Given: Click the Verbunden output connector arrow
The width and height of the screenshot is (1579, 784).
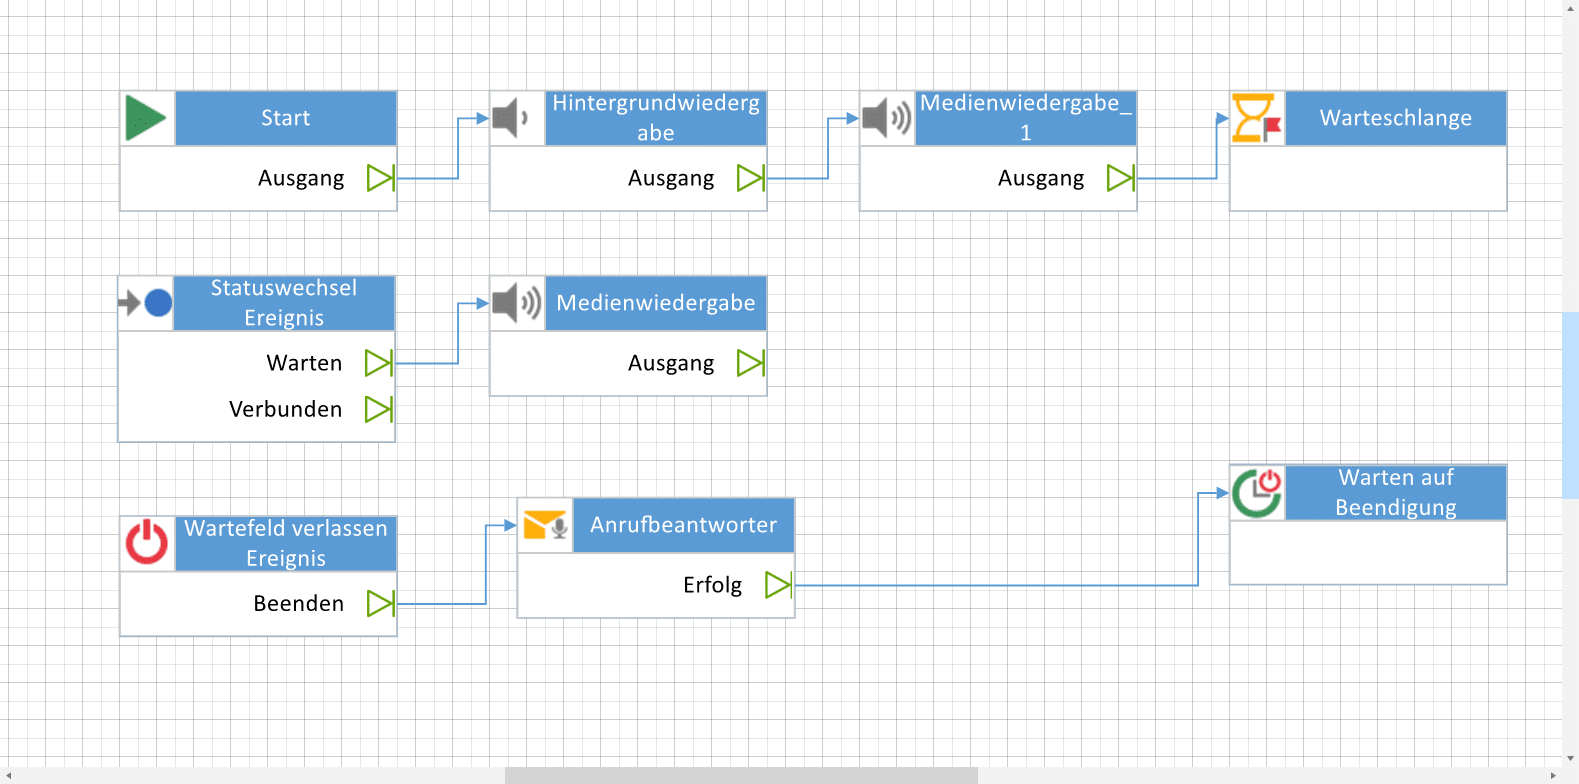Looking at the screenshot, I should click(x=379, y=409).
